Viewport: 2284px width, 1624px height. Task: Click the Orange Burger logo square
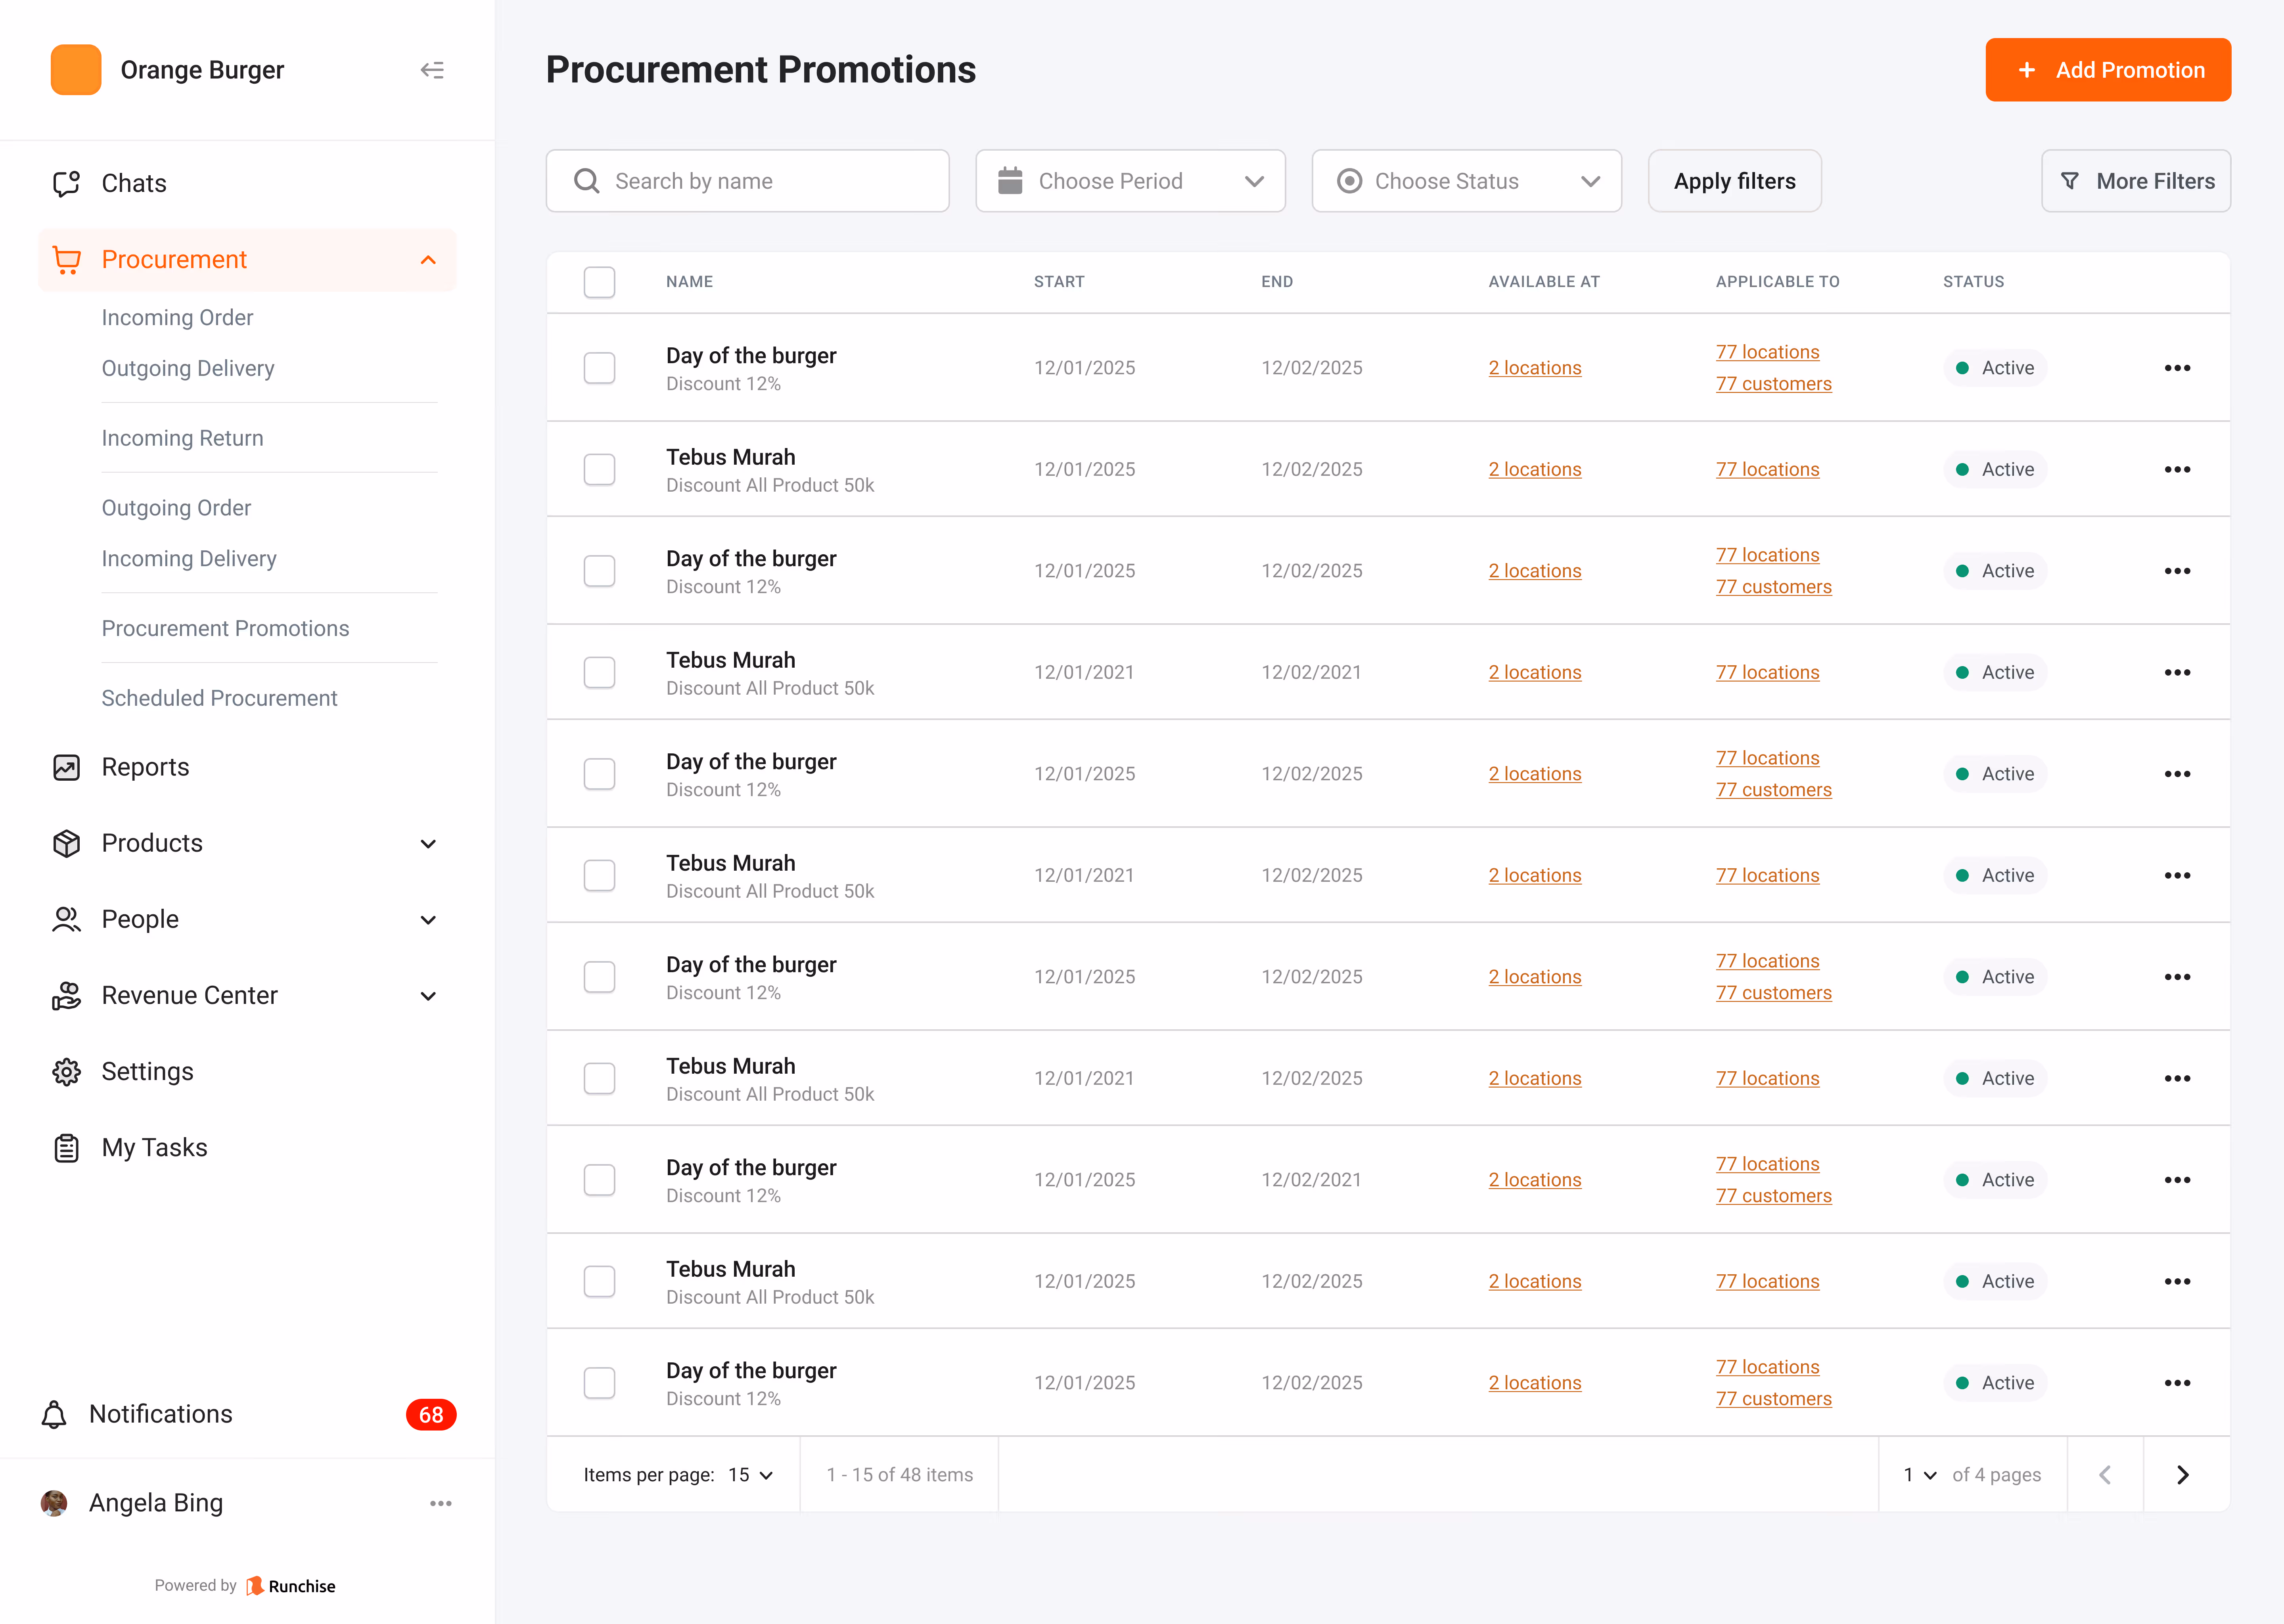point(76,70)
